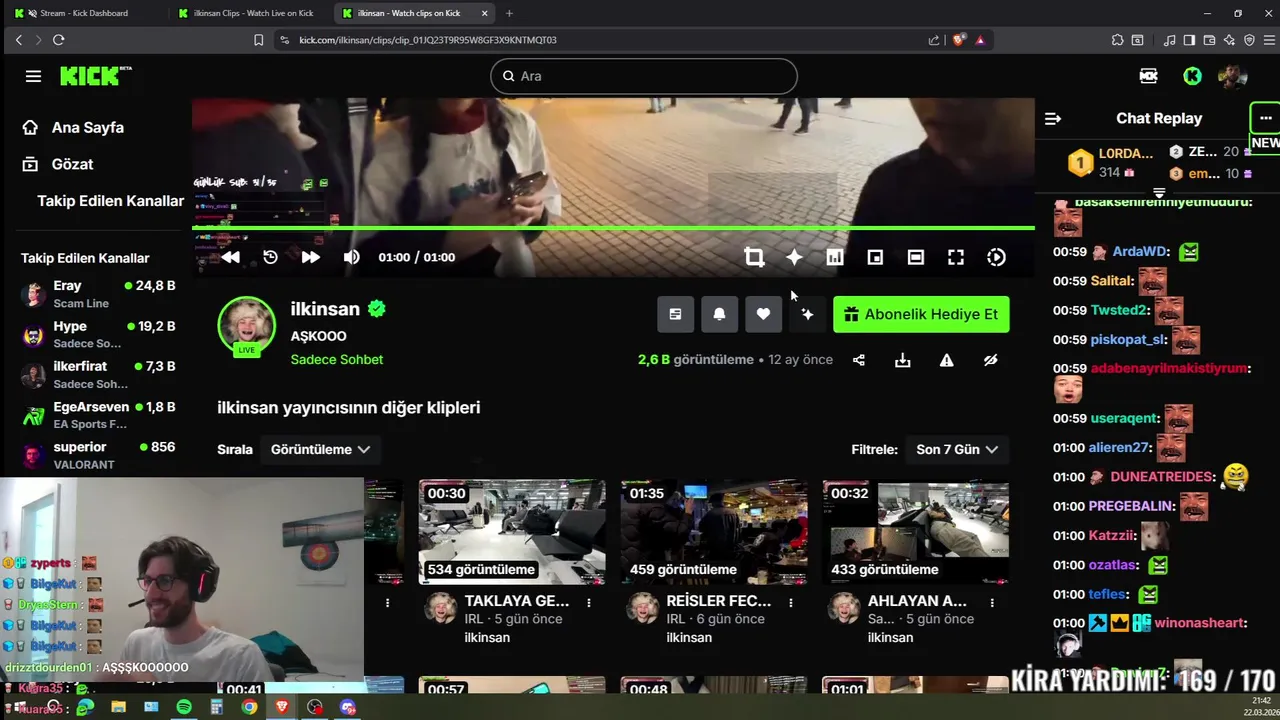Mute the clip volume

click(351, 257)
